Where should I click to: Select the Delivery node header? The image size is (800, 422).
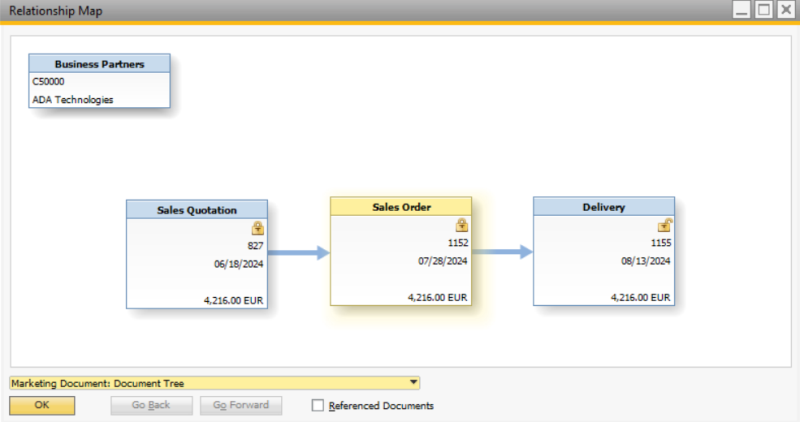click(603, 207)
